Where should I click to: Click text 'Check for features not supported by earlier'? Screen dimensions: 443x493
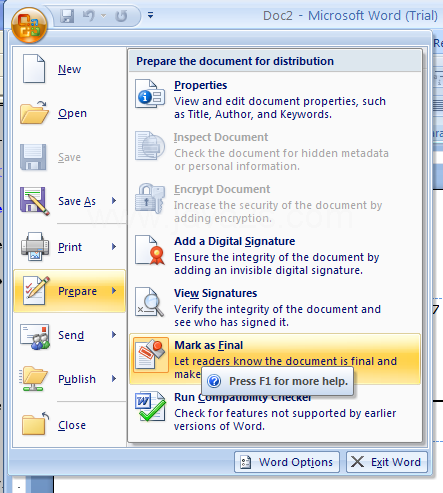click(x=285, y=413)
